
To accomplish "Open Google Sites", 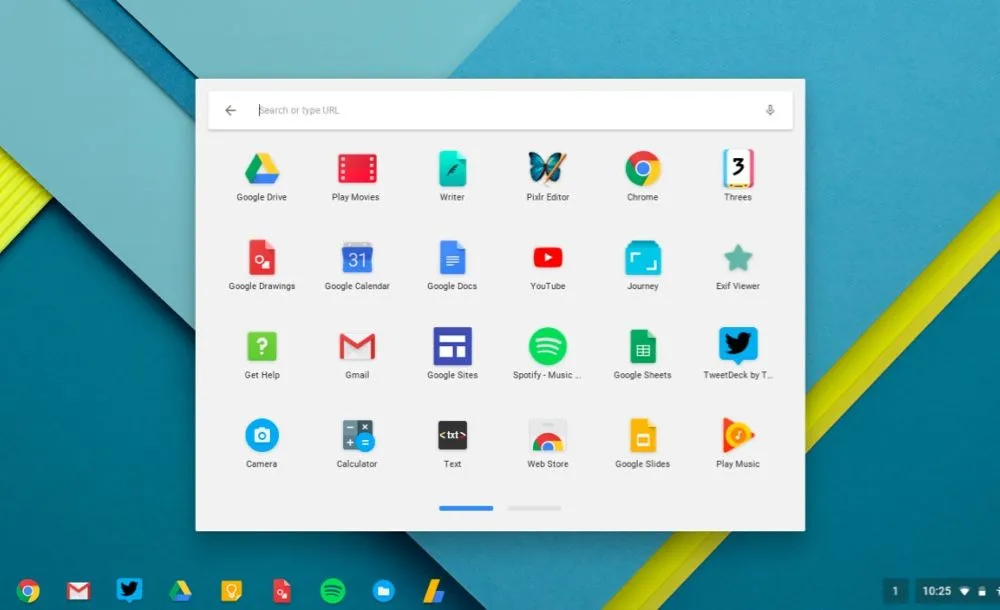I will [452, 346].
